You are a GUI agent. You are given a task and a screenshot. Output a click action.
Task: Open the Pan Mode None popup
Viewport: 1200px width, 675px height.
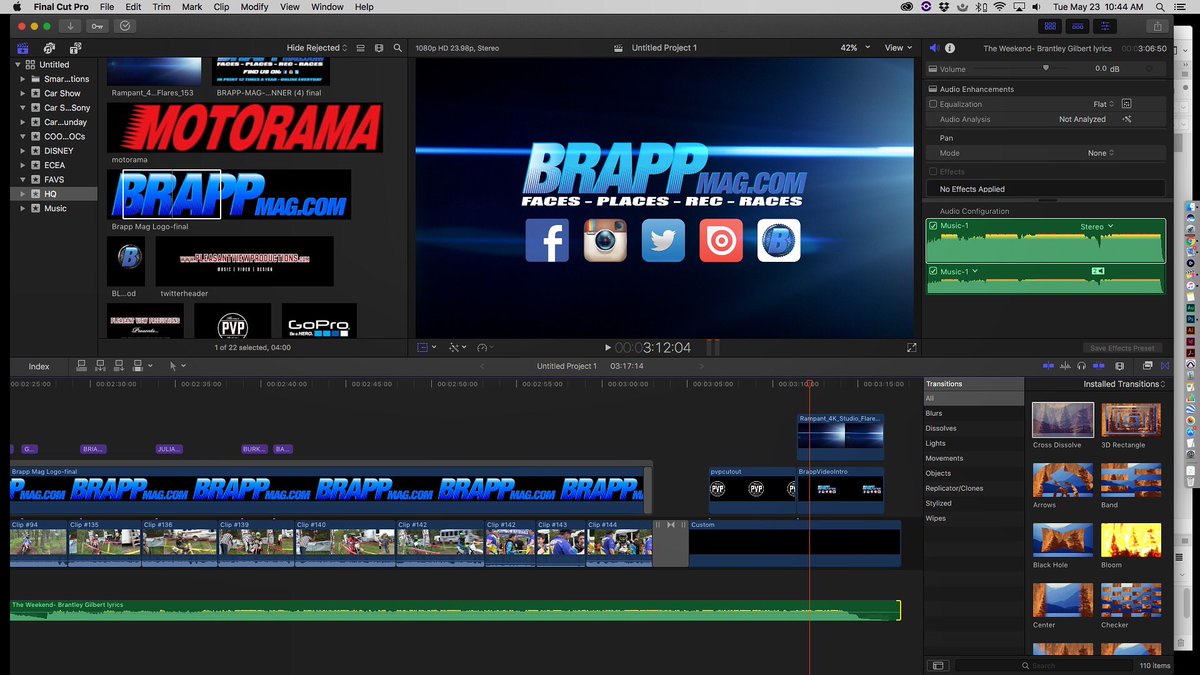click(1101, 153)
